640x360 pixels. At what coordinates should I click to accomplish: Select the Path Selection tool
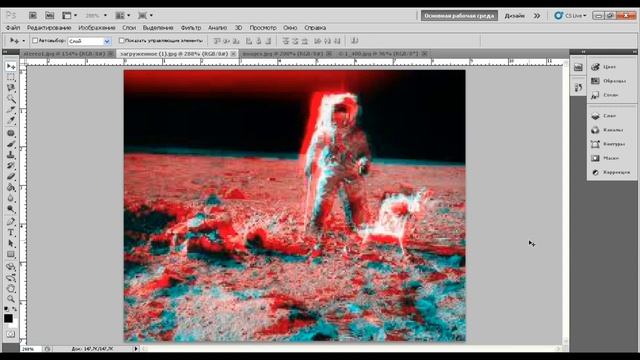point(11,244)
